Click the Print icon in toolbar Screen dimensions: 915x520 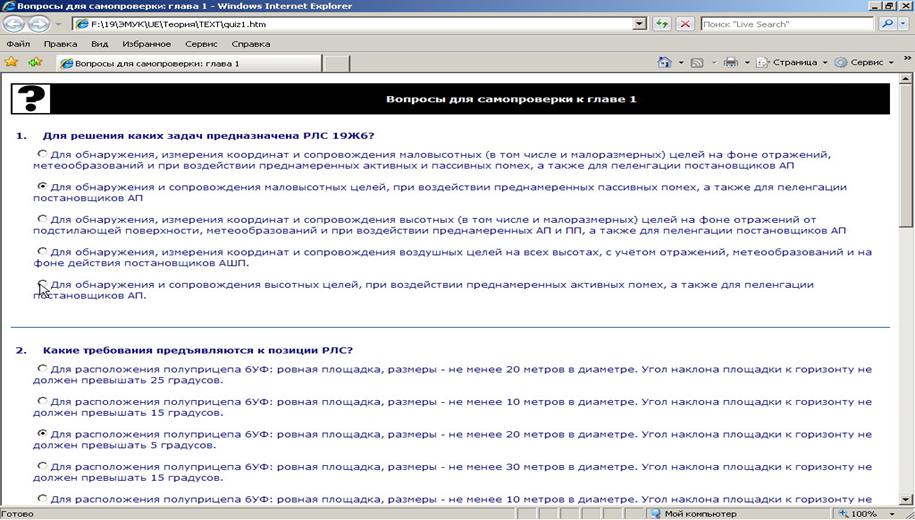tap(731, 63)
